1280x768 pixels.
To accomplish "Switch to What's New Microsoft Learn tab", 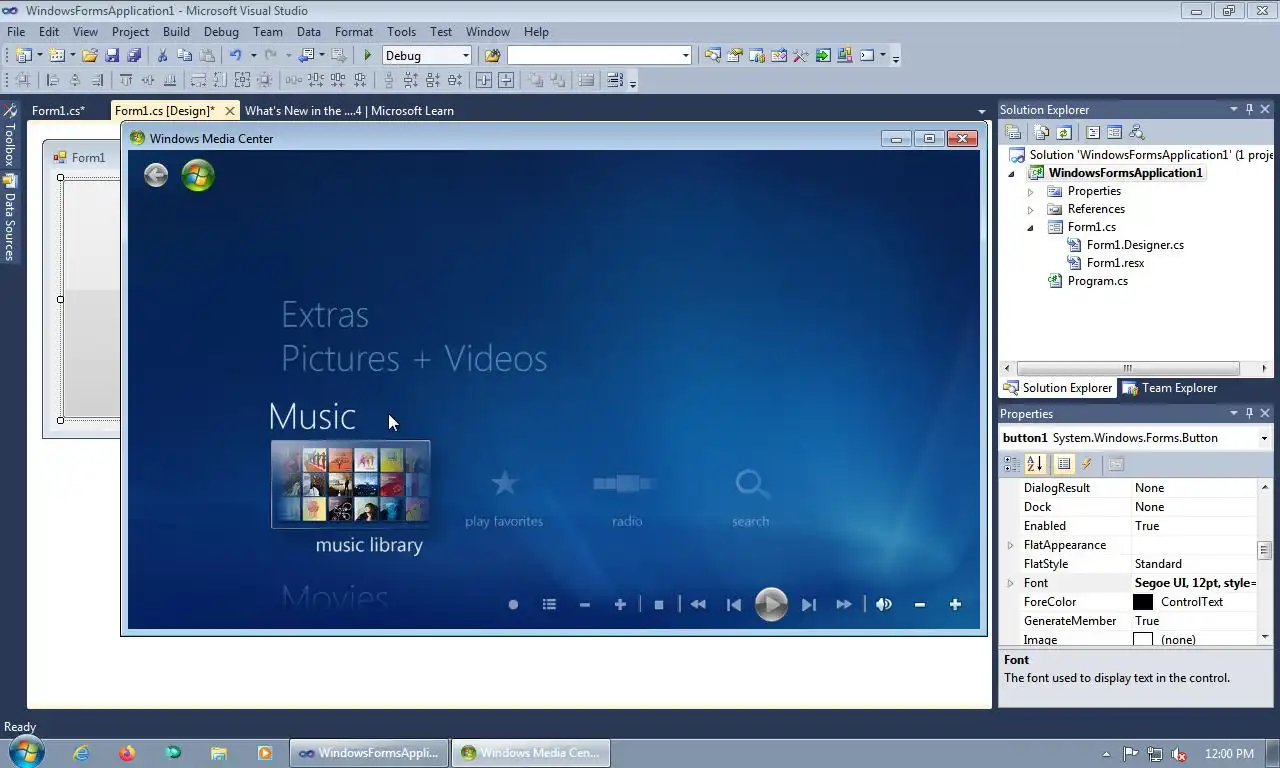I will click(x=349, y=111).
